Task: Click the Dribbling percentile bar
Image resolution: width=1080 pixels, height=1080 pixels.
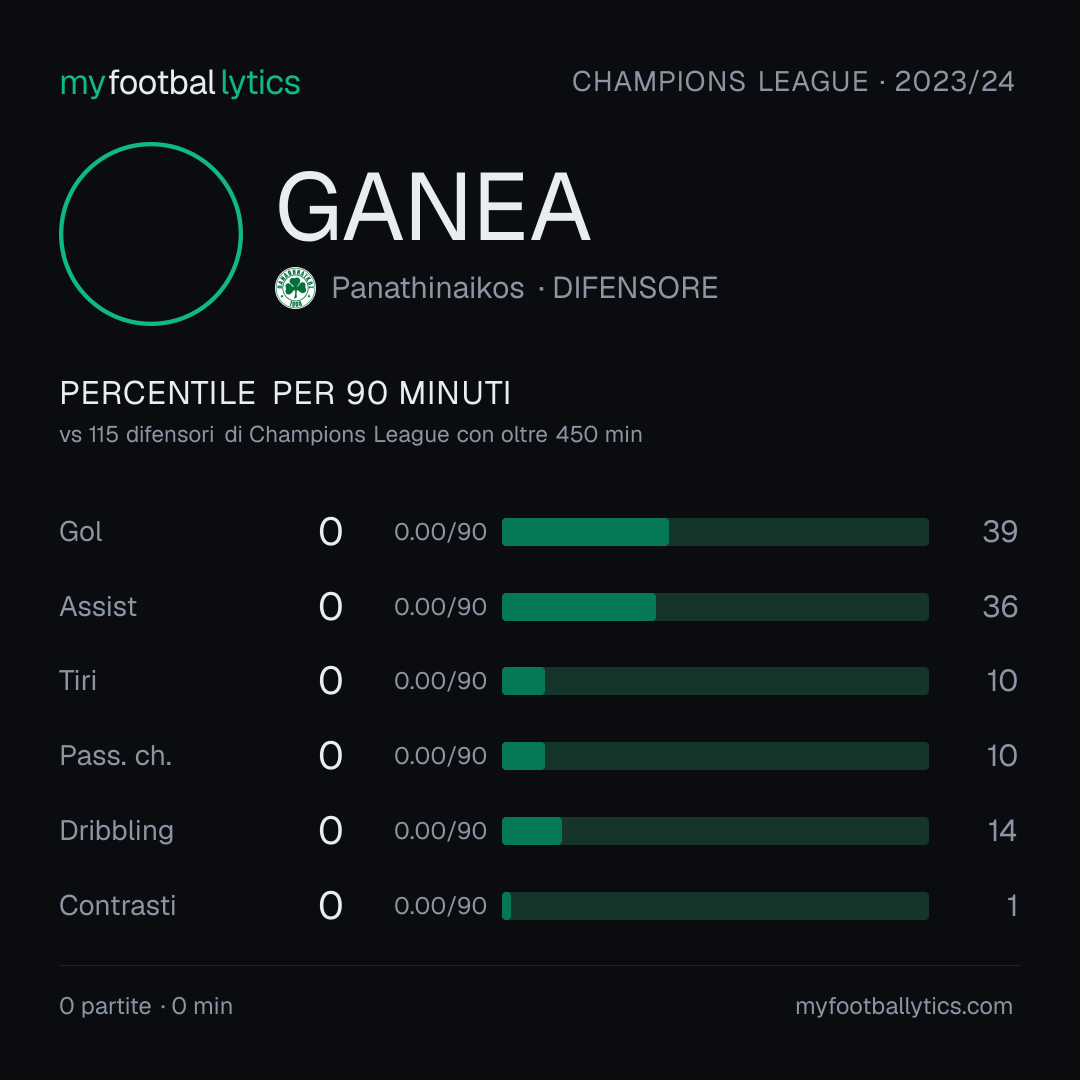Action: pyautogui.click(x=715, y=831)
